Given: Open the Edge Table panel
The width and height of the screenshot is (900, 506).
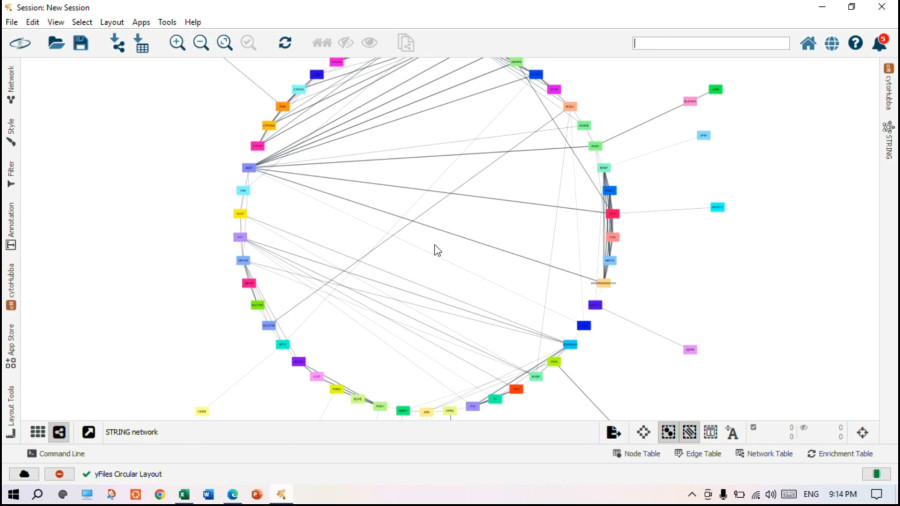Looking at the screenshot, I should (x=697, y=453).
